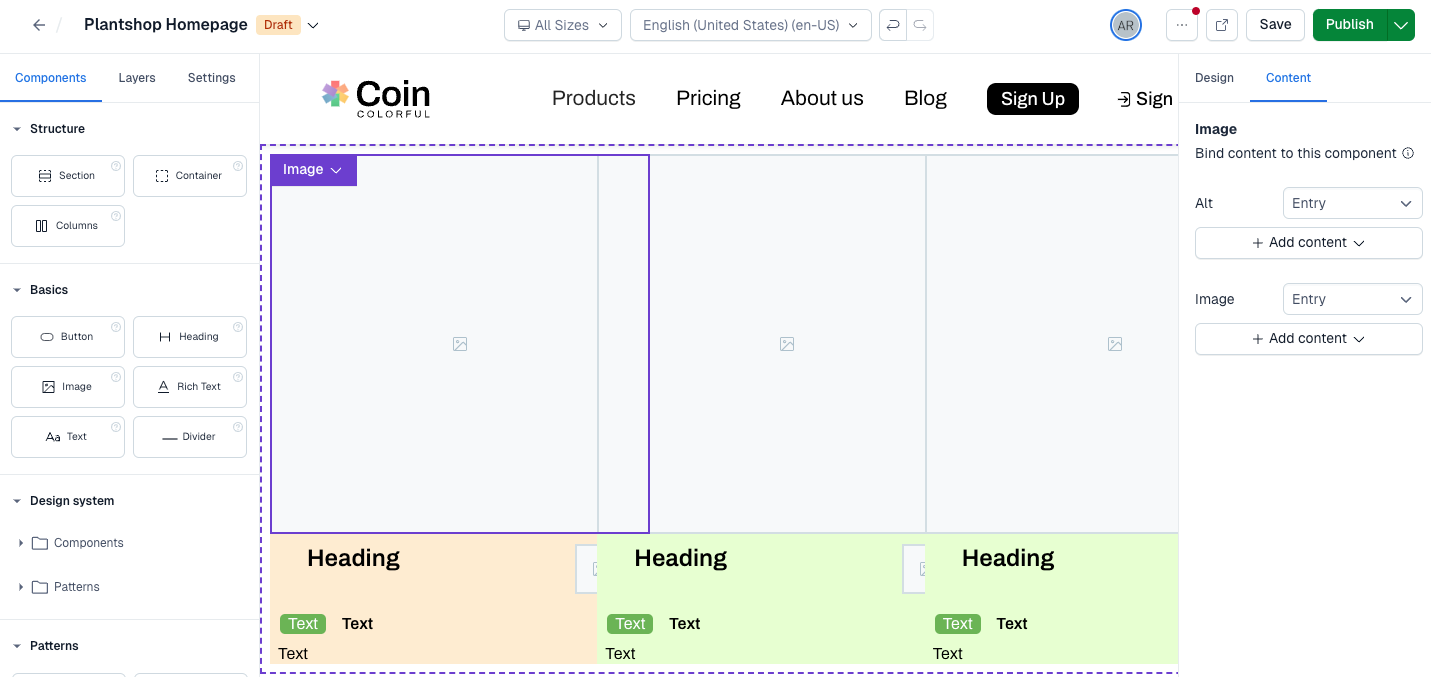Click the Publish button
The width and height of the screenshot is (1431, 677).
pyautogui.click(x=1350, y=25)
